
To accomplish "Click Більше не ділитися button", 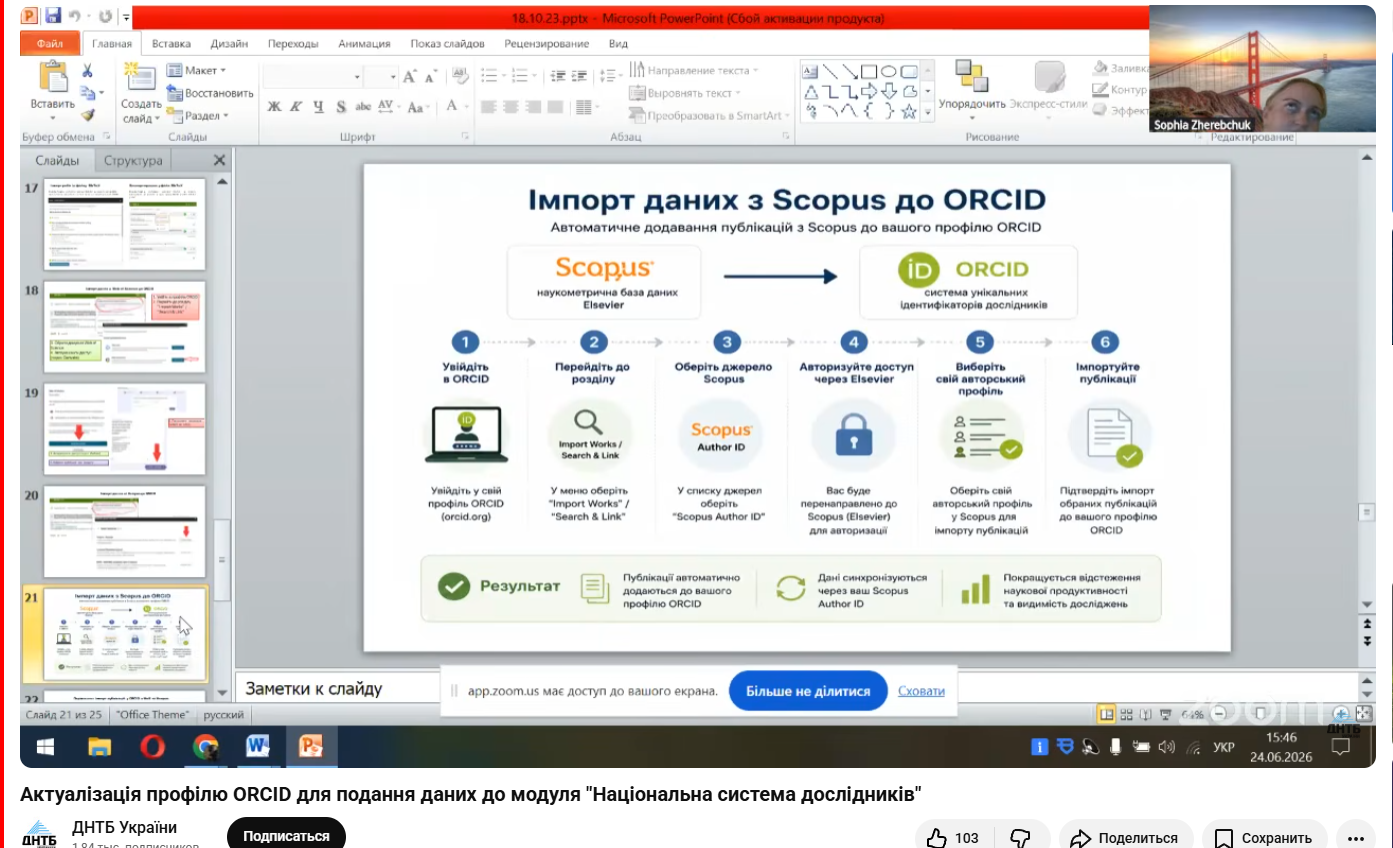I will click(x=808, y=691).
